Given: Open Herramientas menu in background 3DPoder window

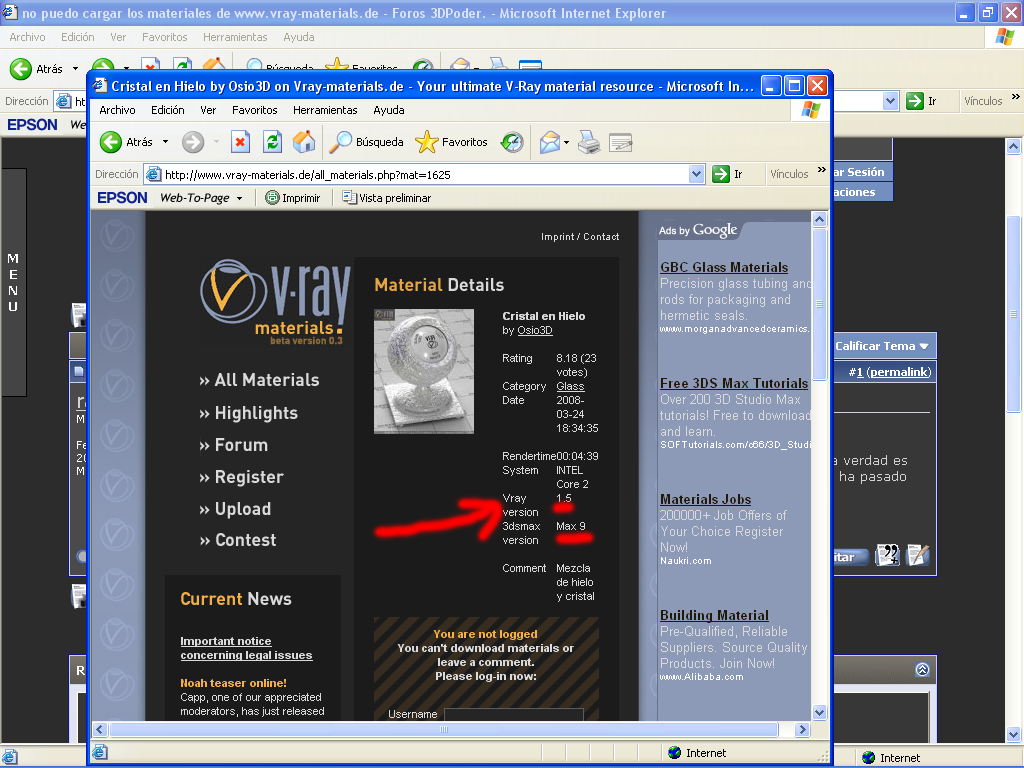Looking at the screenshot, I should (x=235, y=37).
